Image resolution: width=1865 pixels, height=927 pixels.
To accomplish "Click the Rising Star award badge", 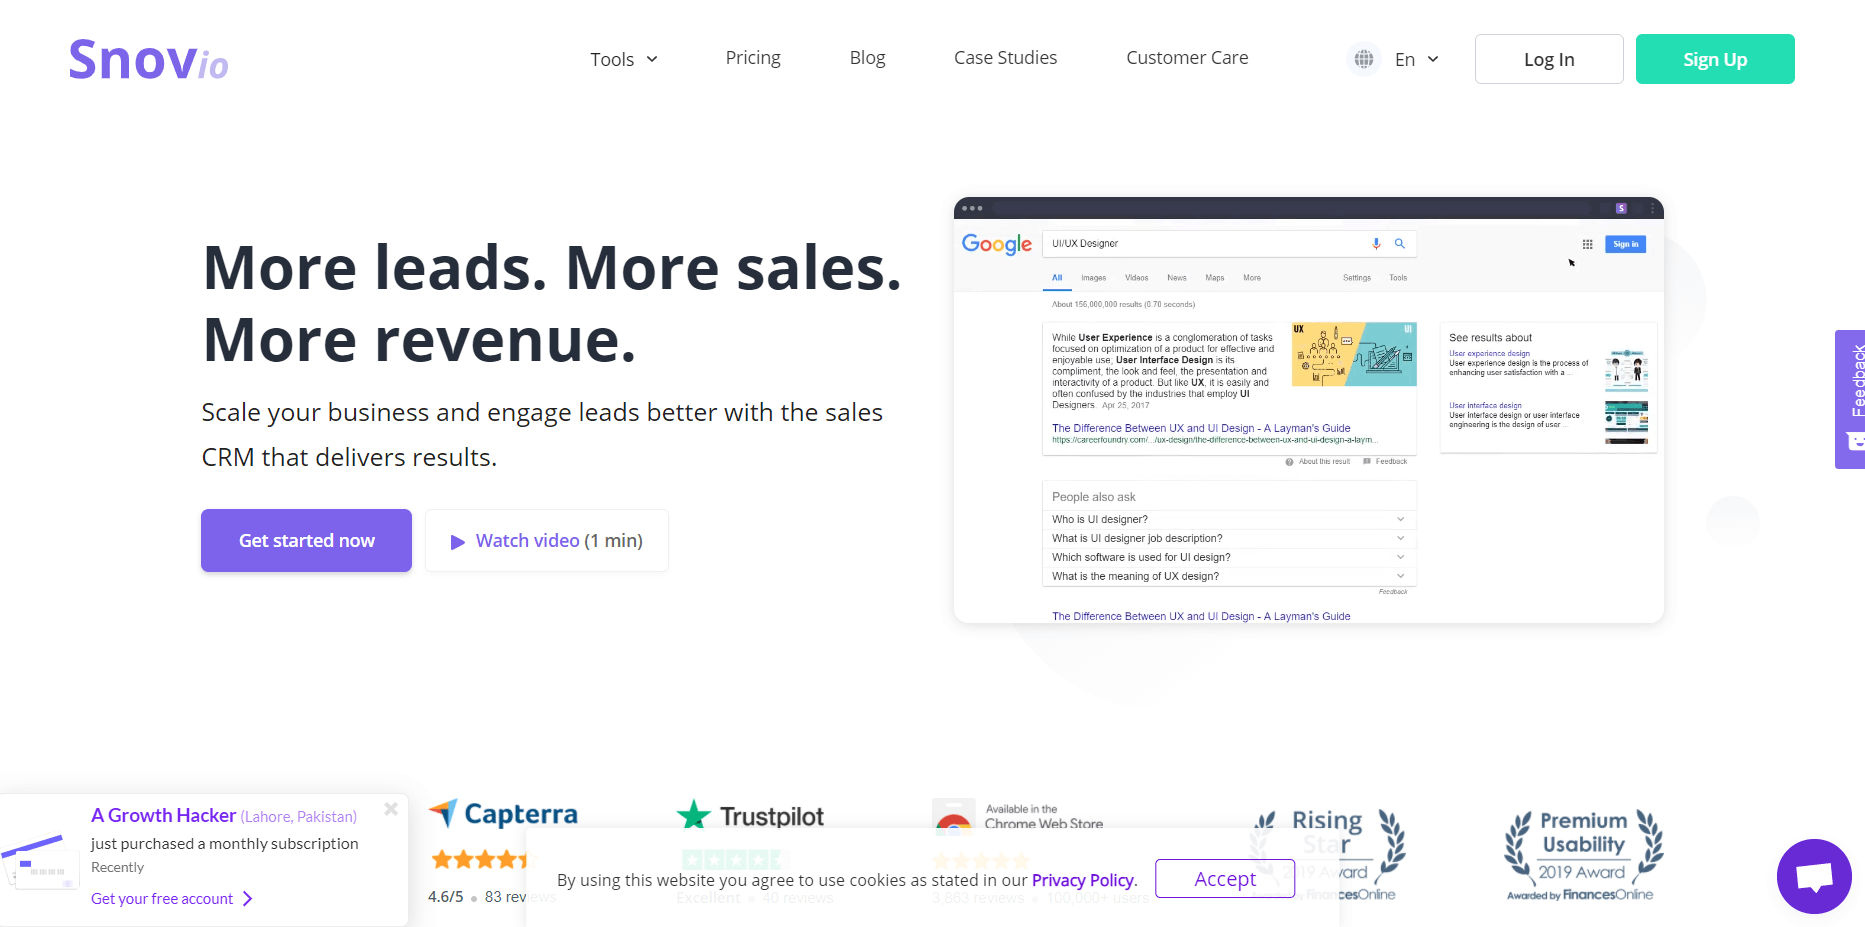I will pos(1328,855).
